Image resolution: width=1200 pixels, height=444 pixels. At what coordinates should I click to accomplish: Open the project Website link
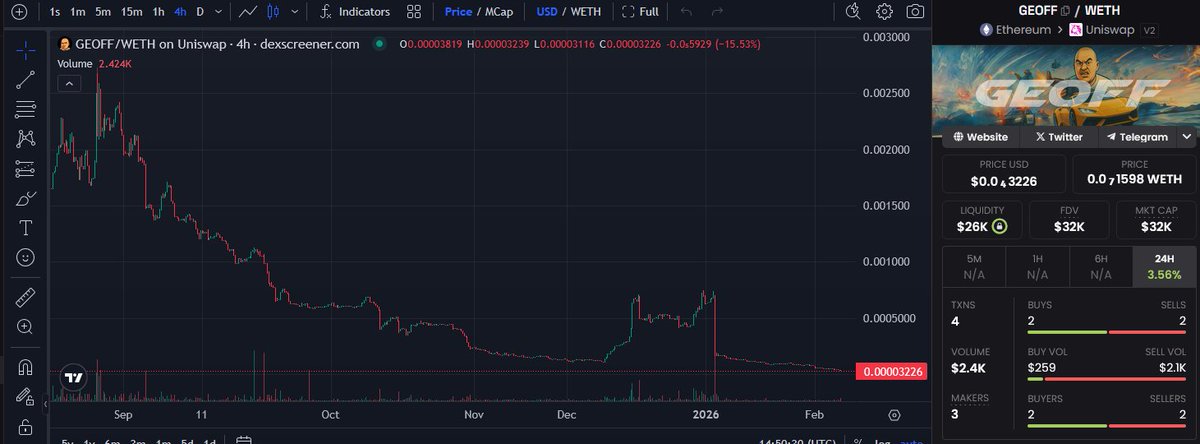click(981, 136)
